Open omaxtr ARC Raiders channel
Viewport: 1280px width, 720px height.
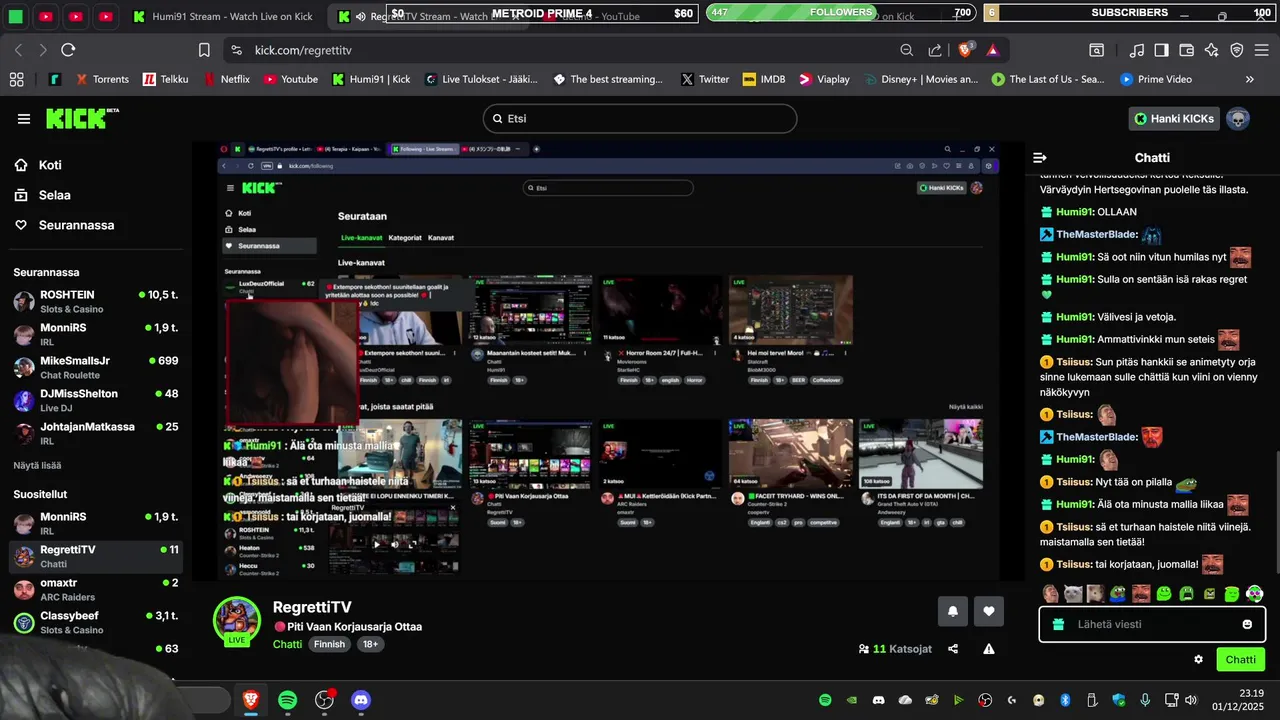[96, 589]
